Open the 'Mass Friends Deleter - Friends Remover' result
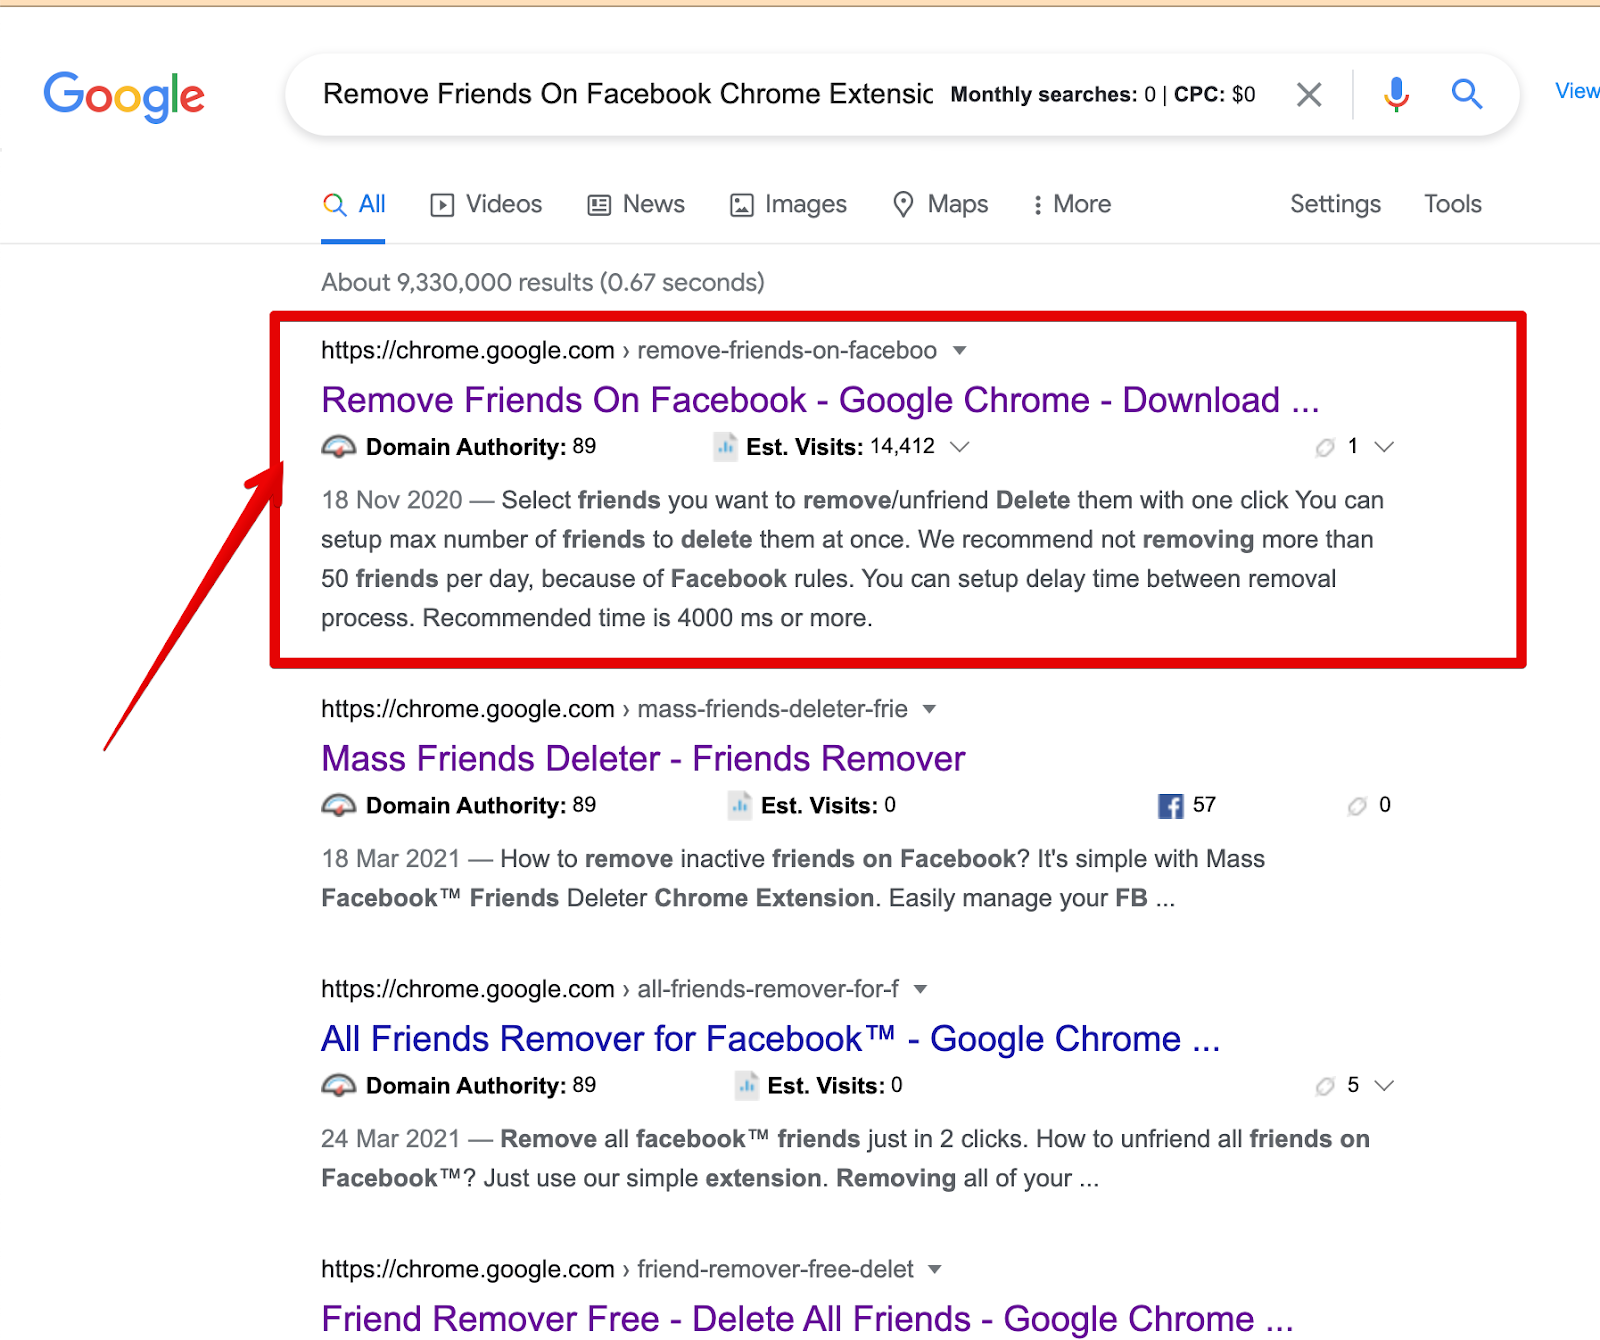The image size is (1600, 1340). coord(643,759)
